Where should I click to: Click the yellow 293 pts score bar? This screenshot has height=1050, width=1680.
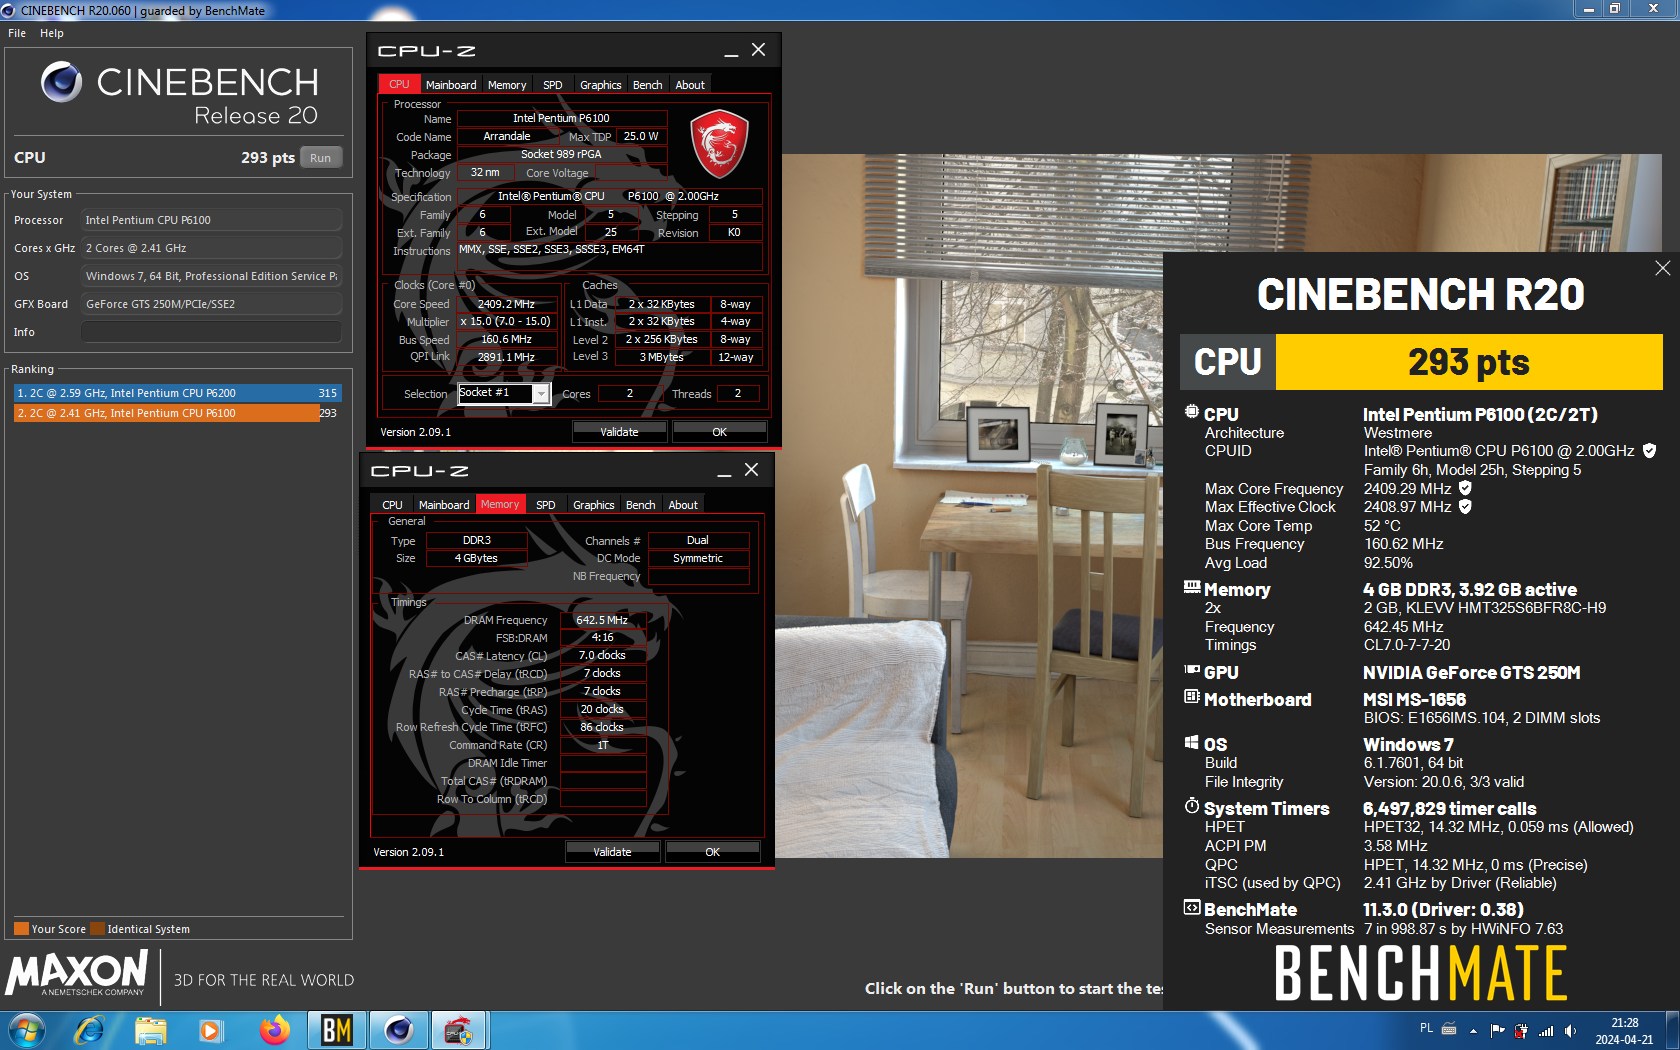point(1469,362)
